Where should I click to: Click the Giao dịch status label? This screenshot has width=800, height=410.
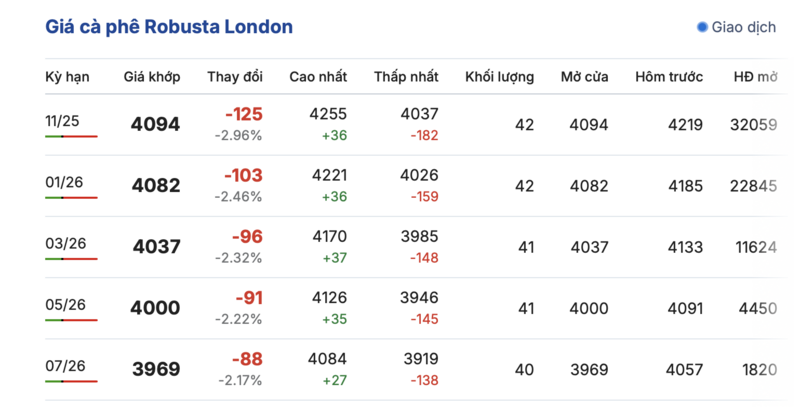[743, 28]
